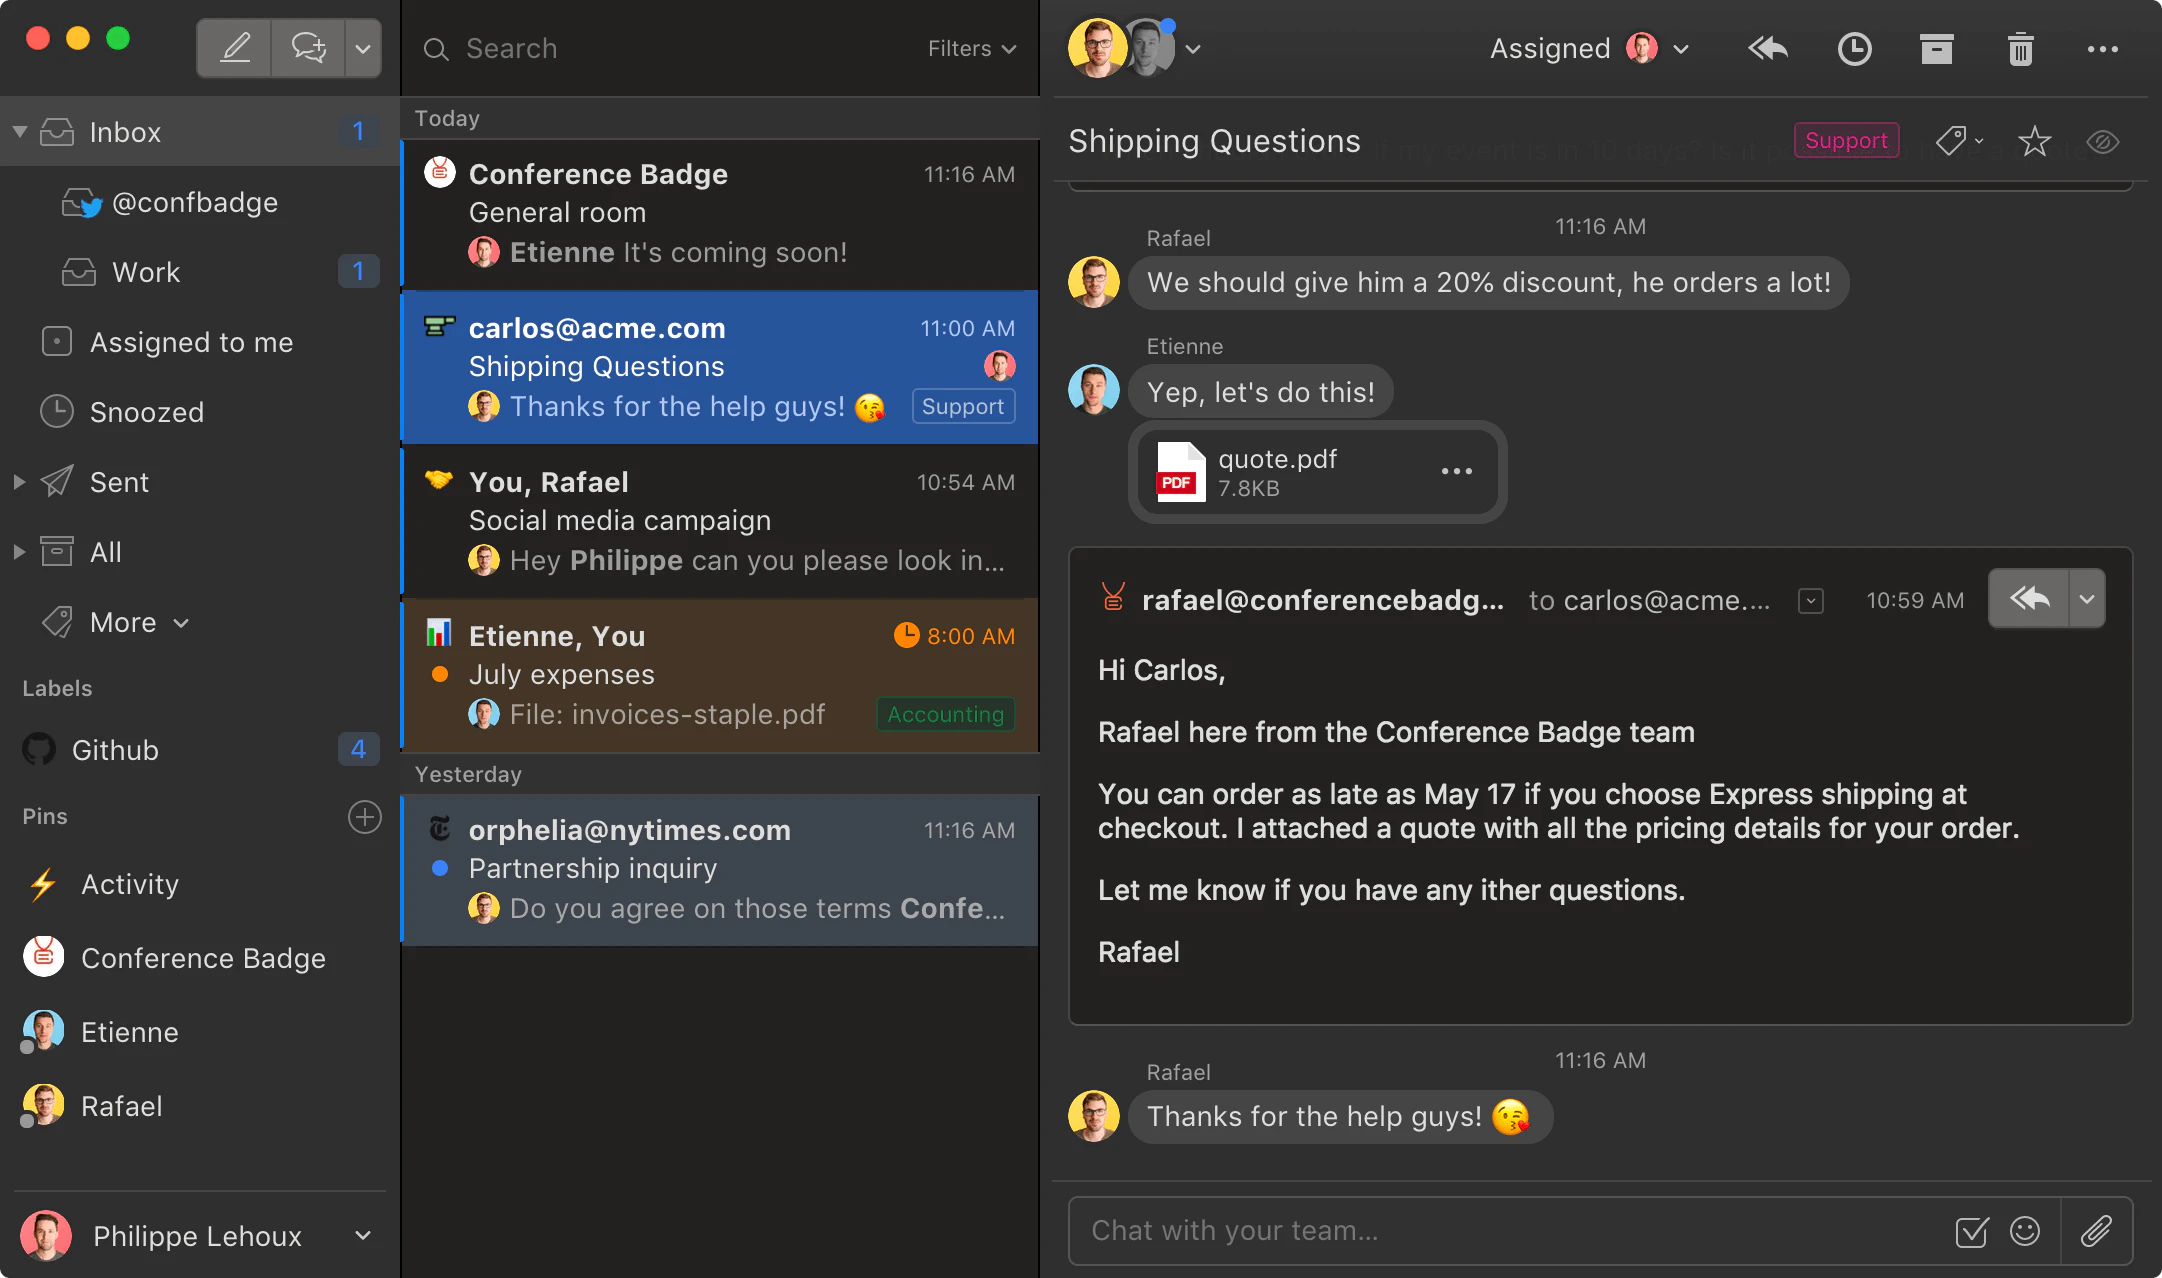
Task: Click the compose new message pencil icon
Action: [x=234, y=48]
